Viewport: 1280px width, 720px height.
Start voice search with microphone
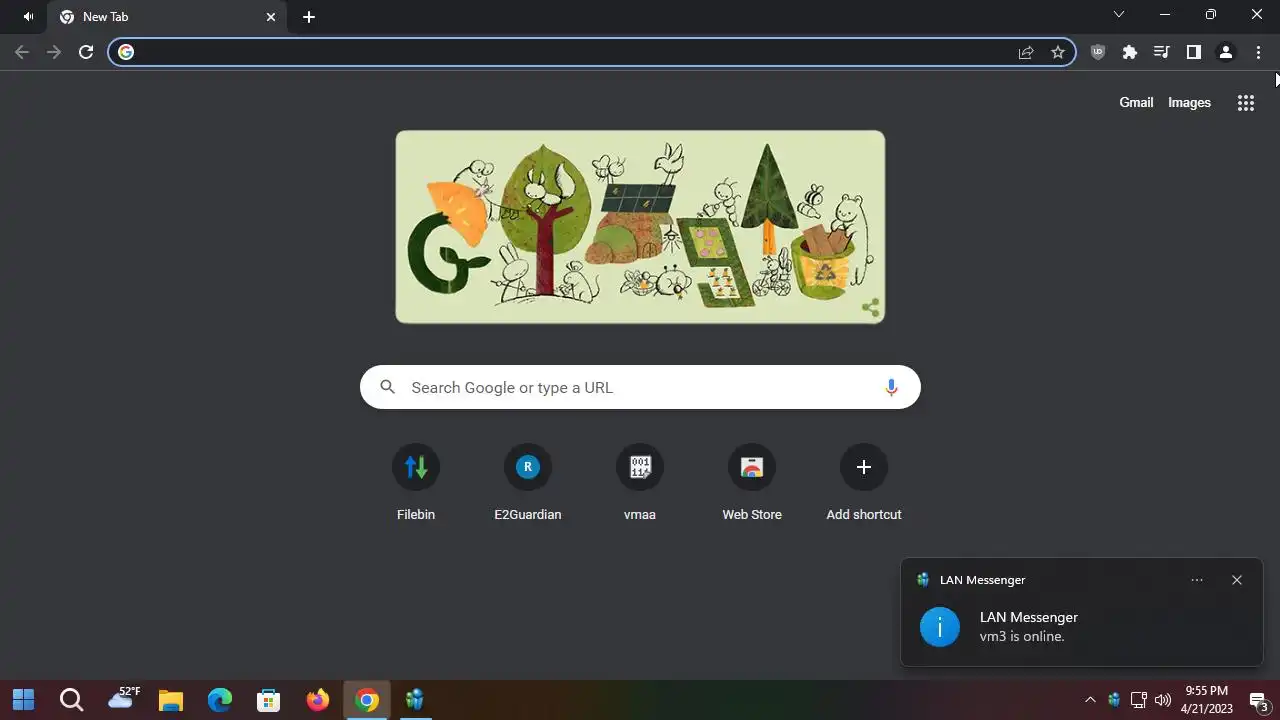[x=891, y=387]
